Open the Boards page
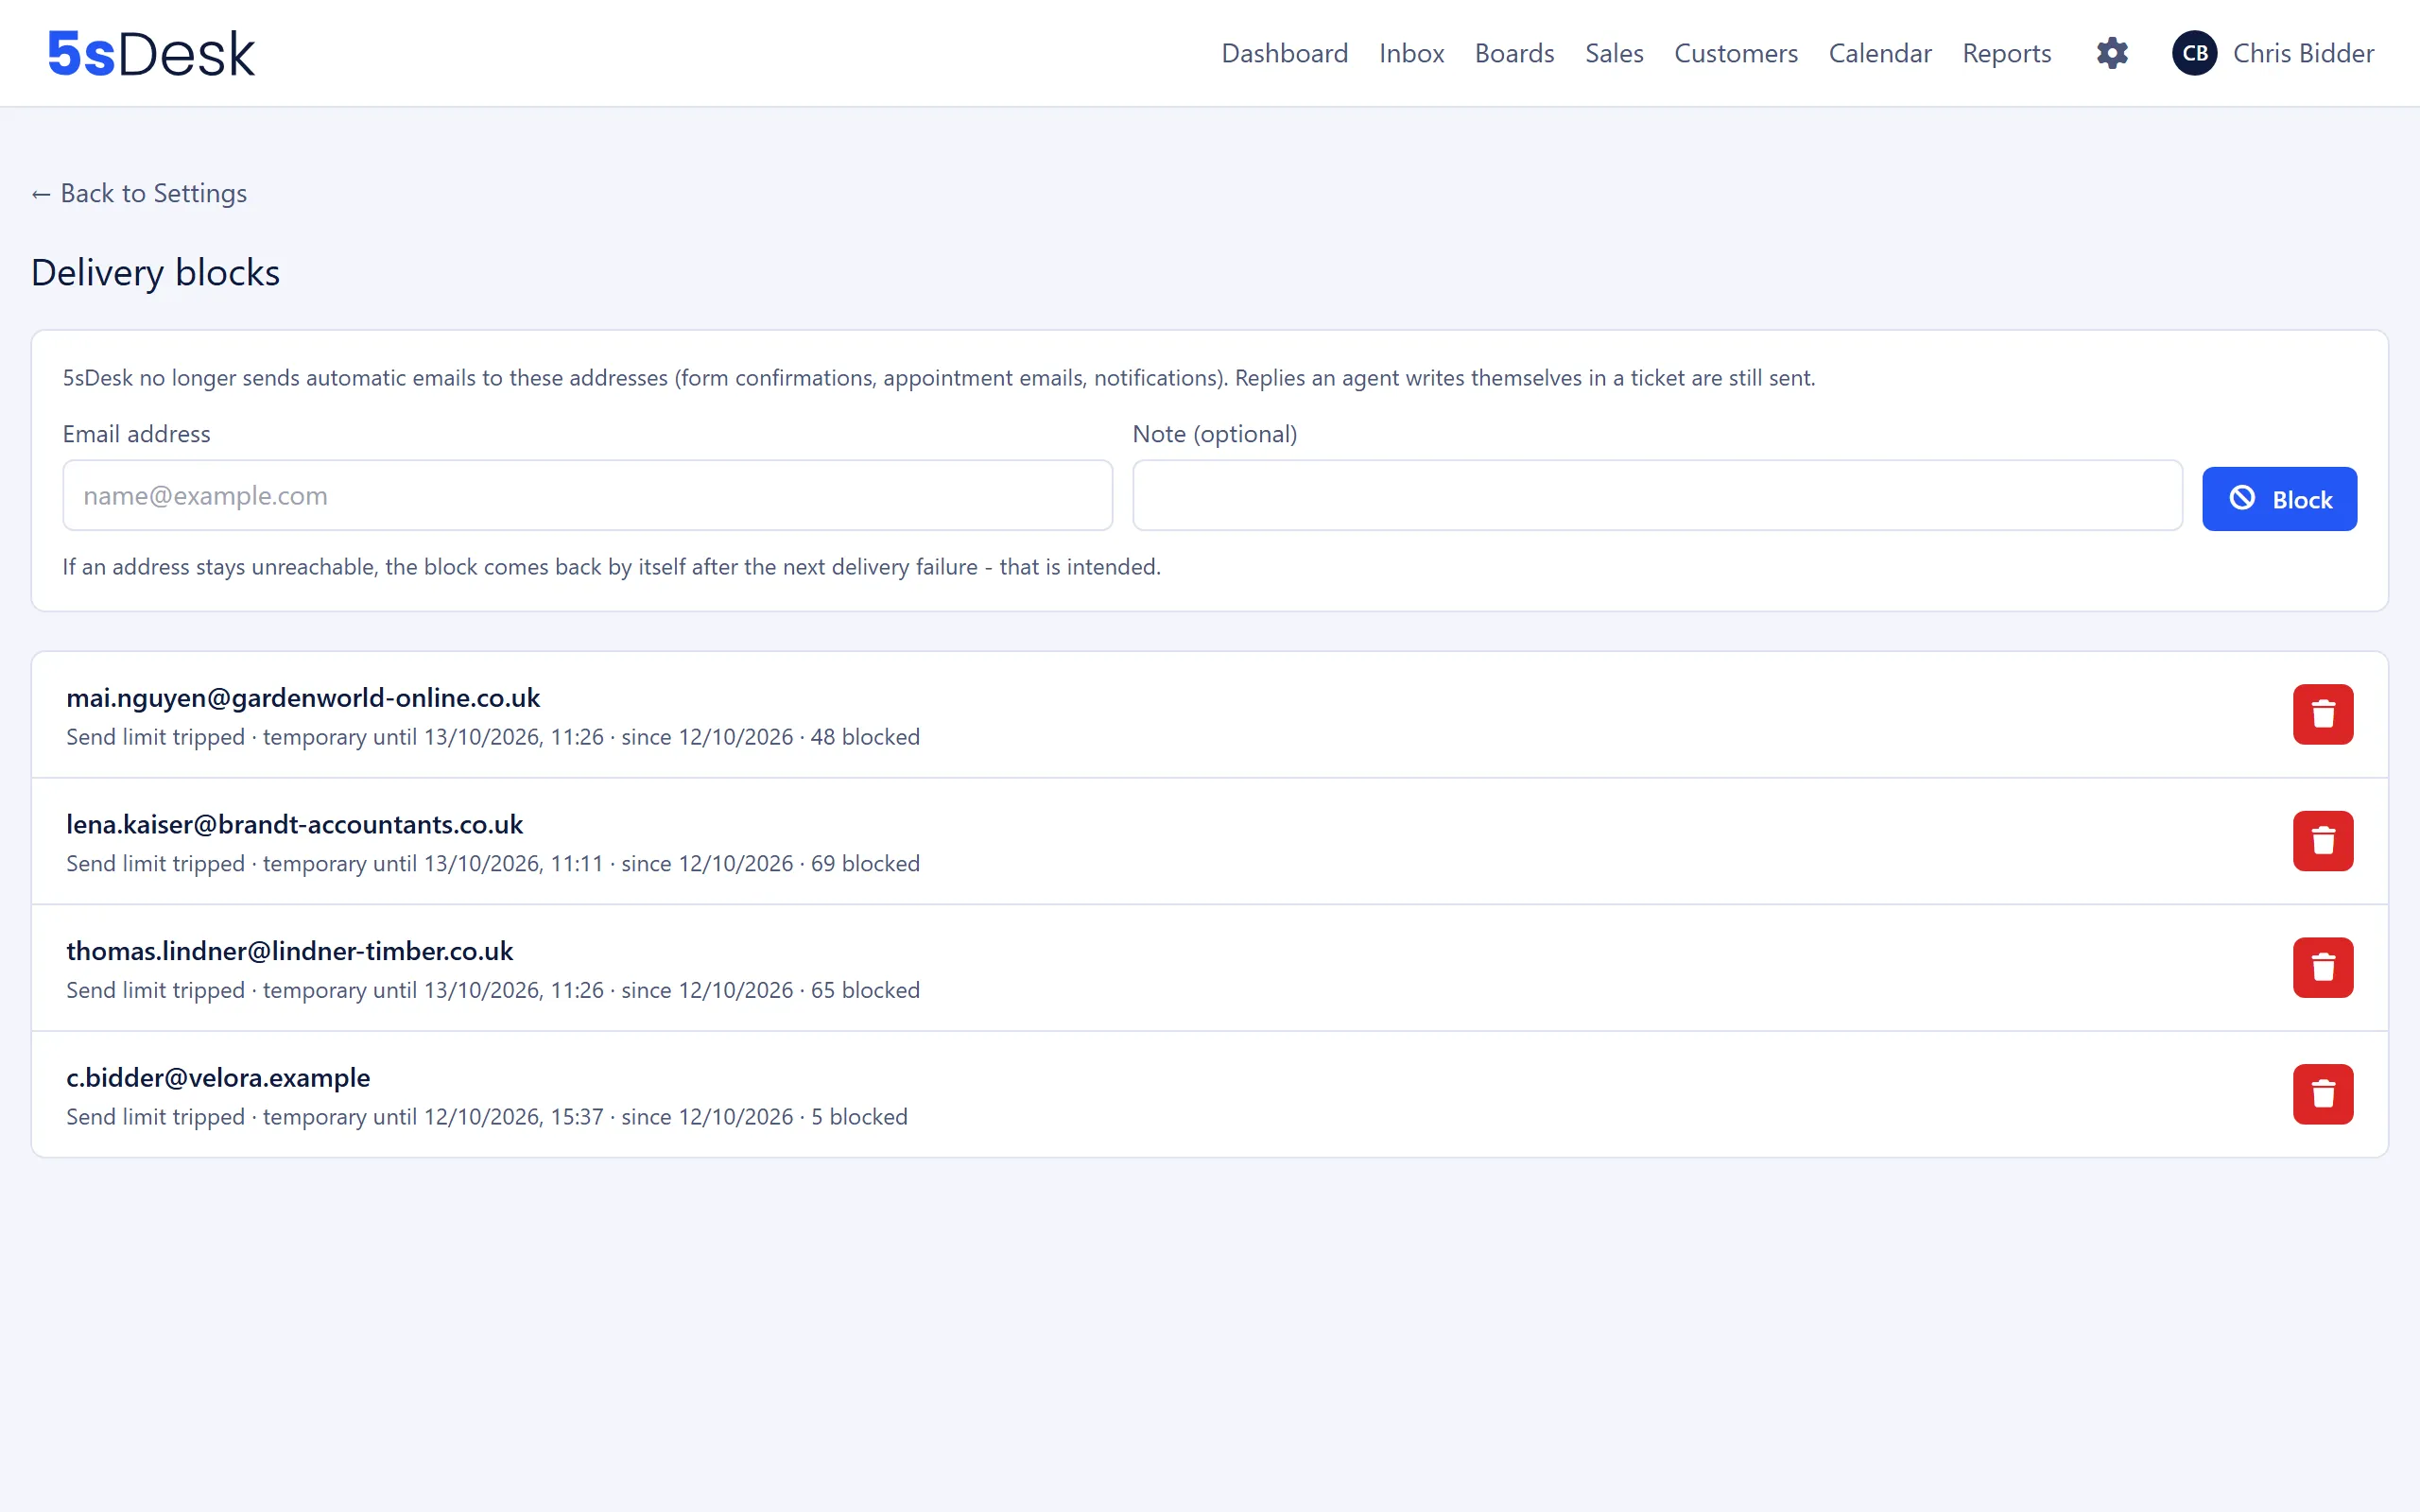Image resolution: width=2420 pixels, height=1512 pixels. [x=1514, y=53]
